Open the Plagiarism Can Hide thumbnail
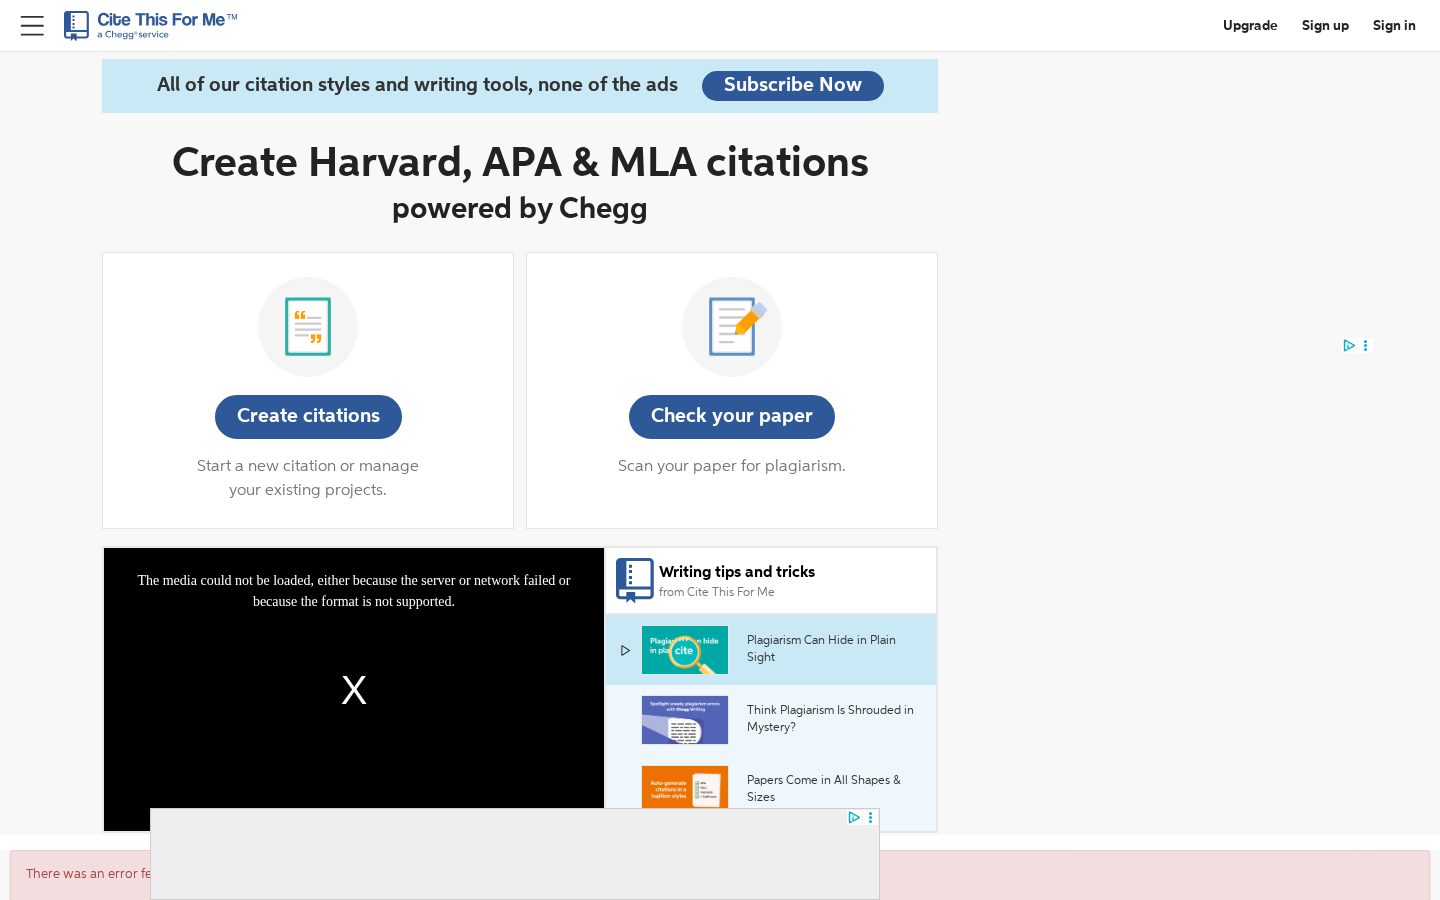The image size is (1440, 900). coord(685,650)
